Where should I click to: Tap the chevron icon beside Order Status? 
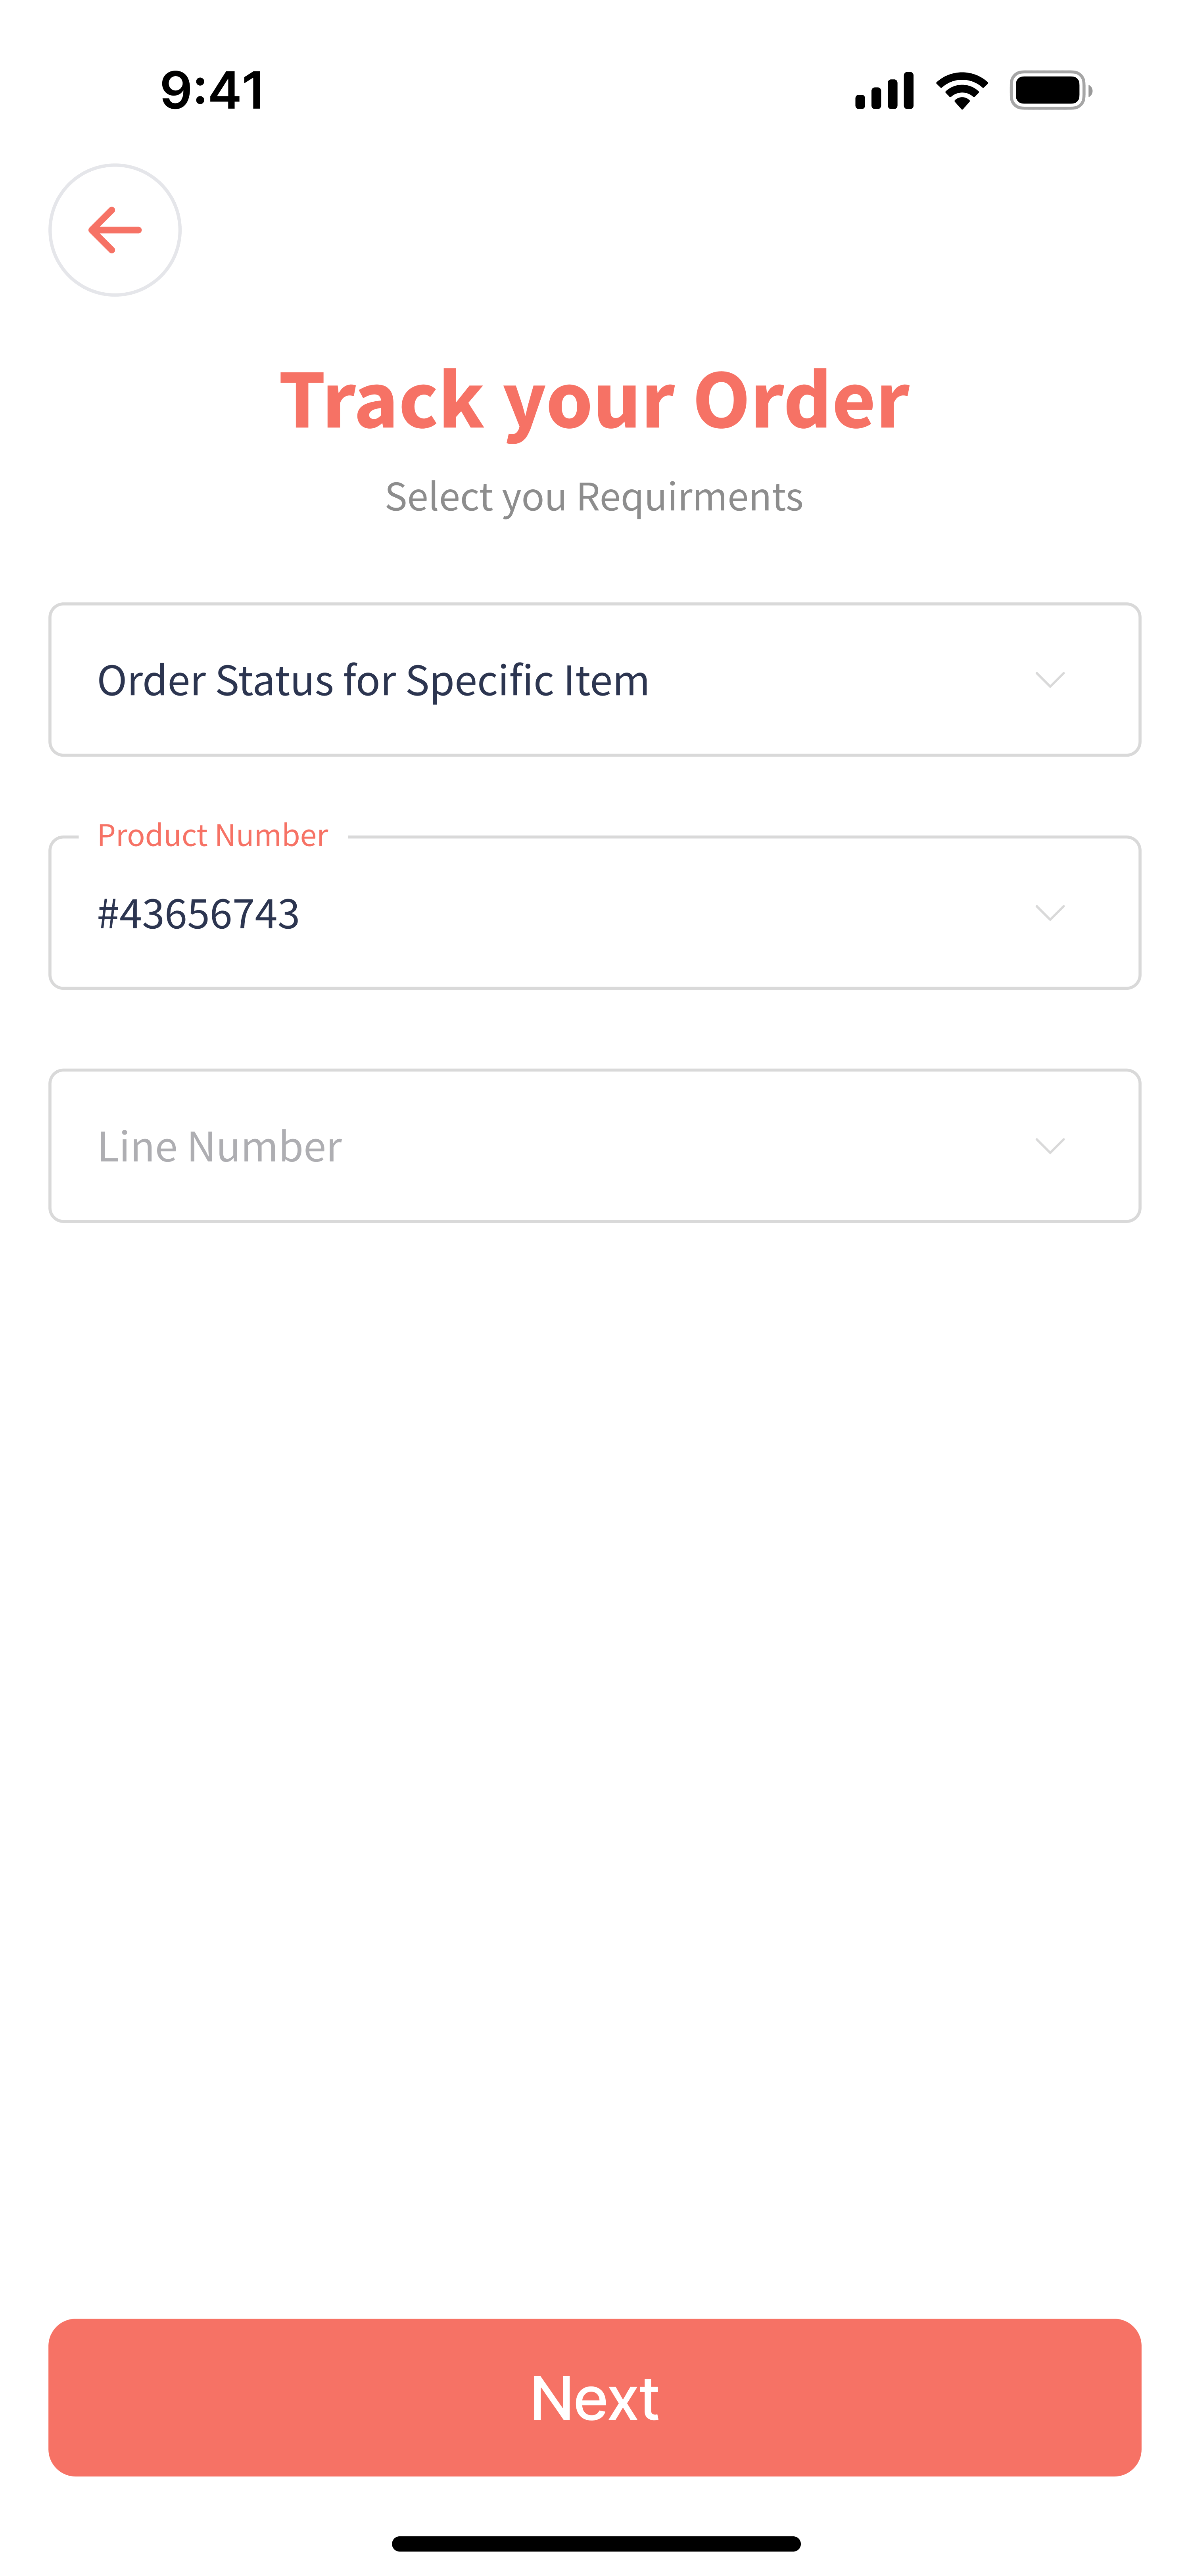[x=1049, y=680]
